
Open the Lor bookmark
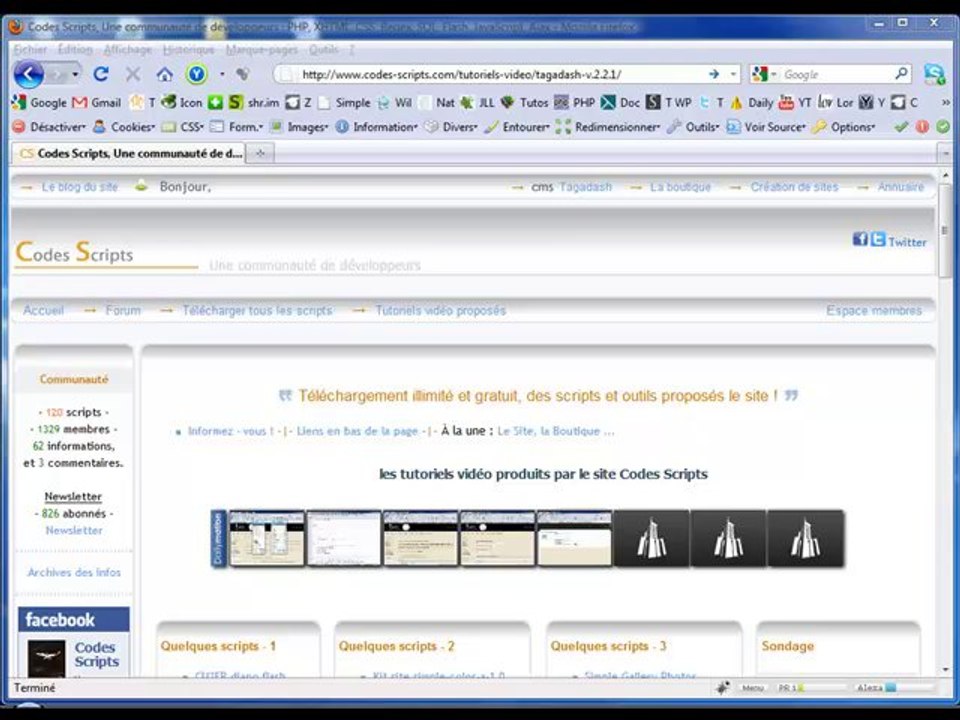(x=836, y=102)
